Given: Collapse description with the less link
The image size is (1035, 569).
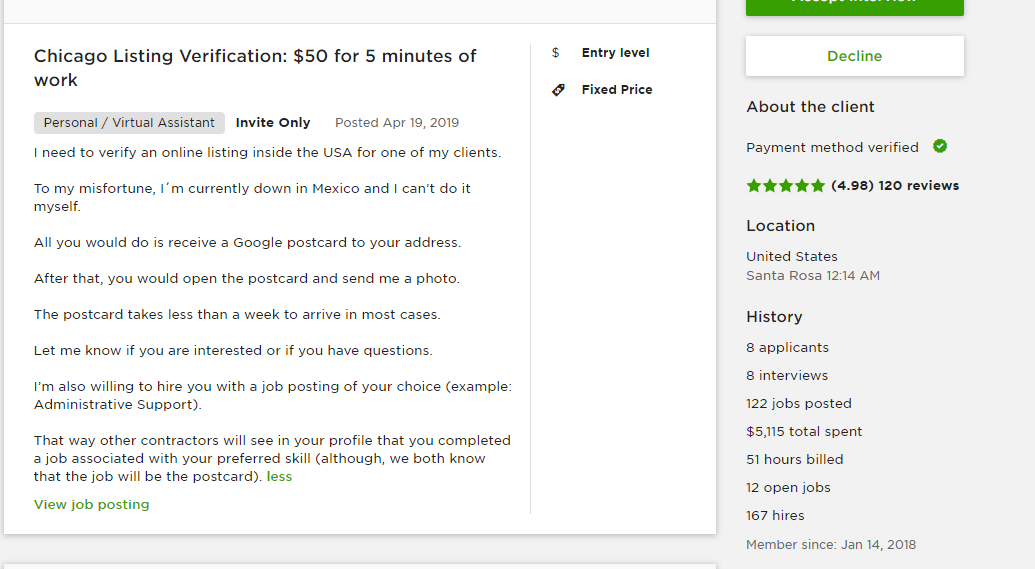Looking at the screenshot, I should 279,477.
